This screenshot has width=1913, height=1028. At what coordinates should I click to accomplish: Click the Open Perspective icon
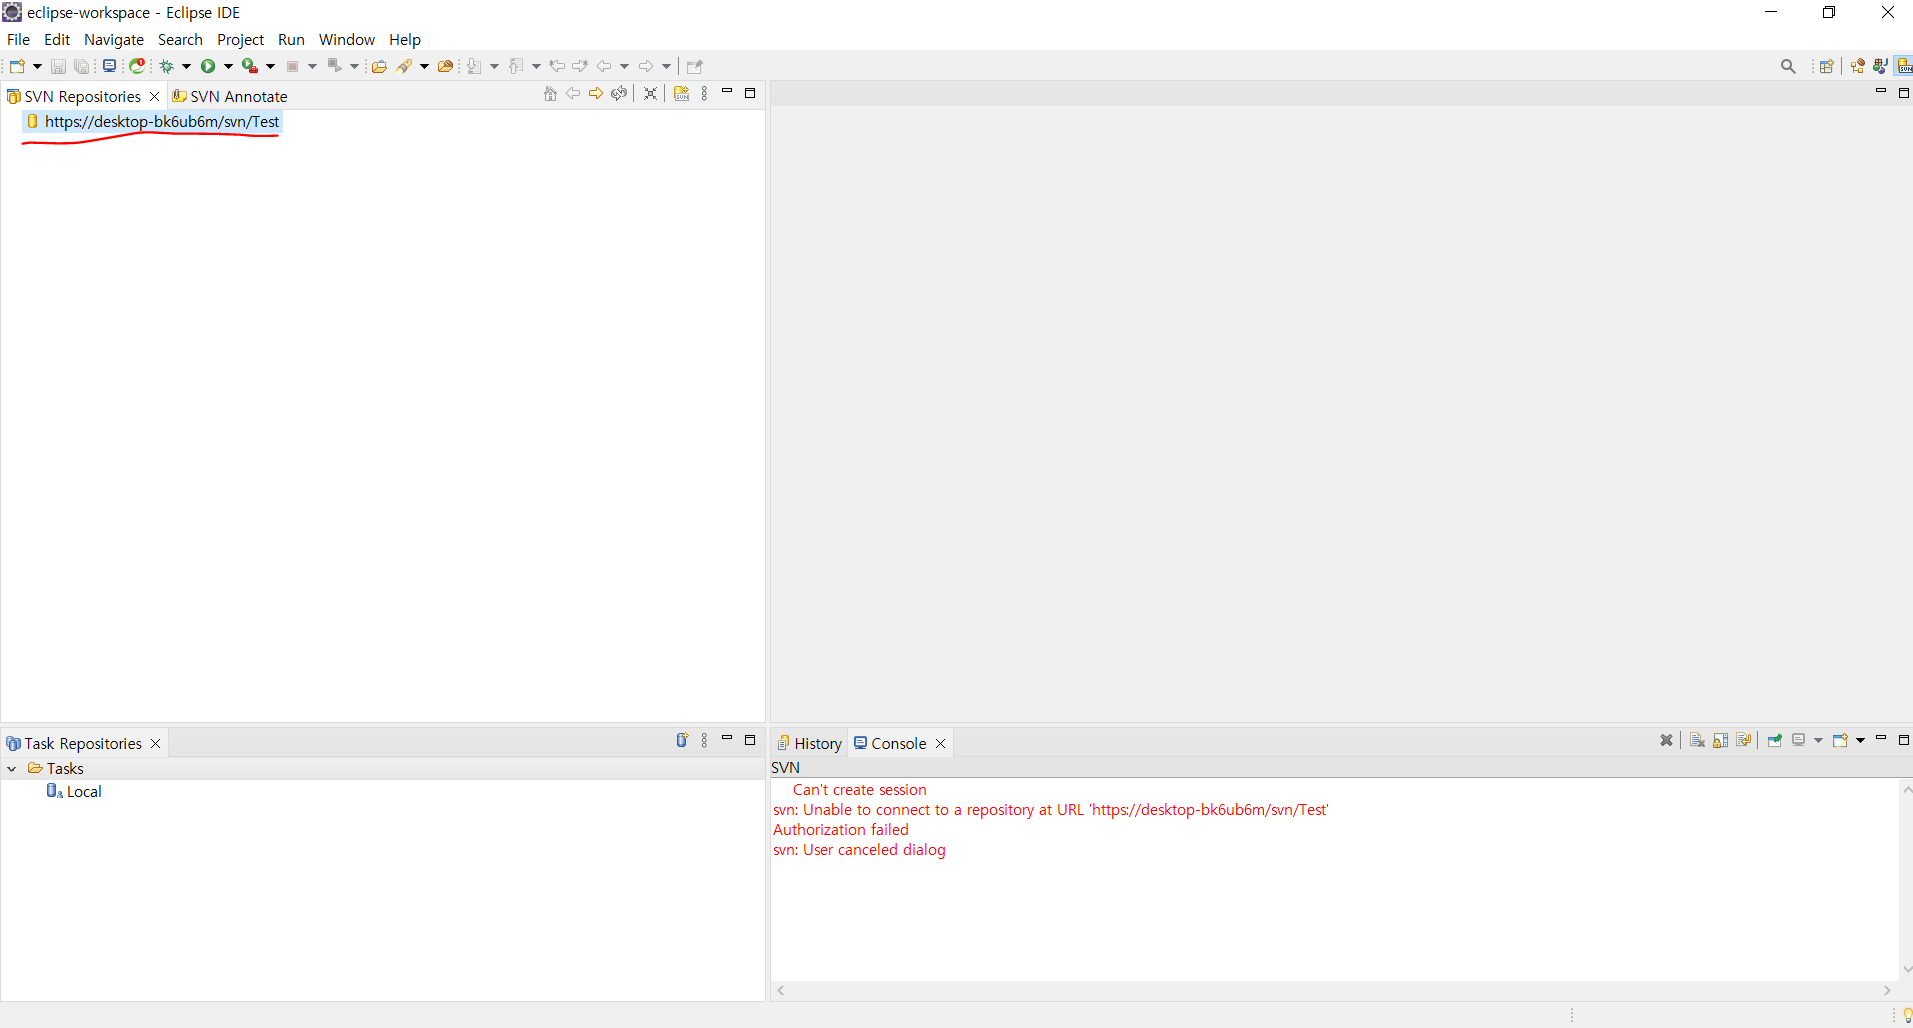(1827, 66)
